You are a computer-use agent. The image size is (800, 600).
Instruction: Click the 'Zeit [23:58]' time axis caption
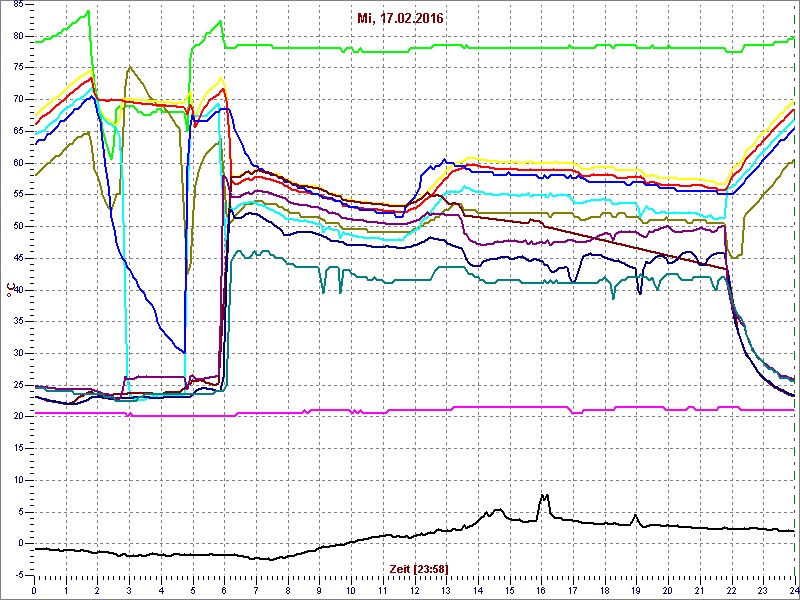pyautogui.click(x=419, y=568)
